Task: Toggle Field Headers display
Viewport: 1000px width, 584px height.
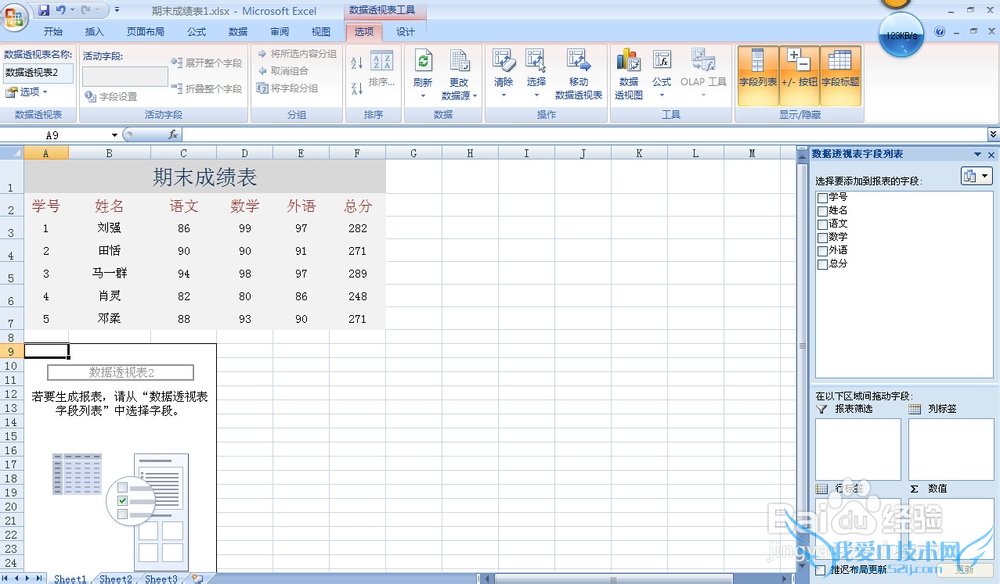Action: 840,75
